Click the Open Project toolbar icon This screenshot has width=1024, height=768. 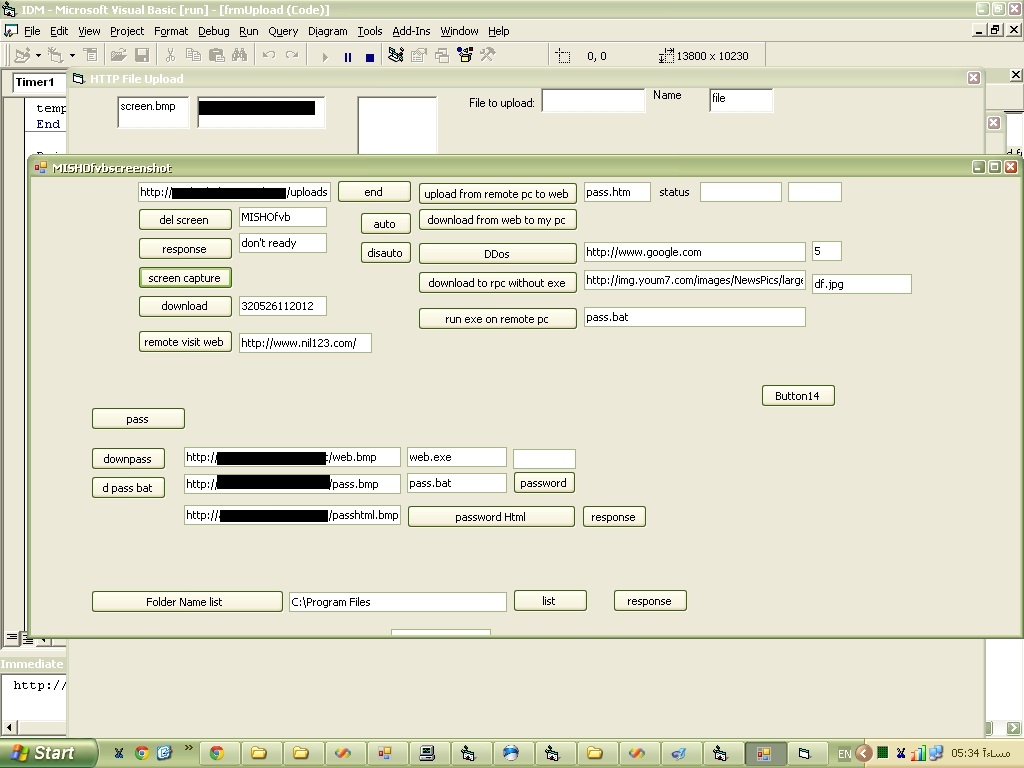118,56
